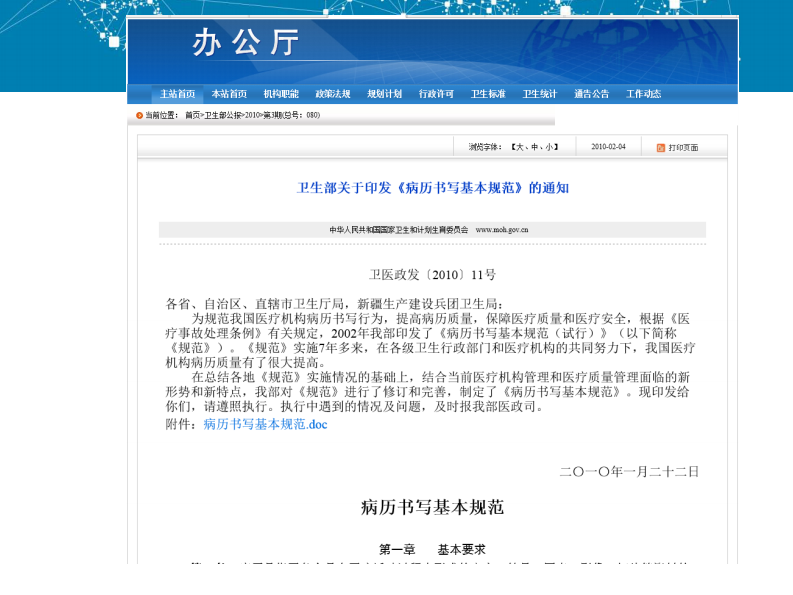Click the date line 二〇一〇年一月二十二日

click(629, 472)
